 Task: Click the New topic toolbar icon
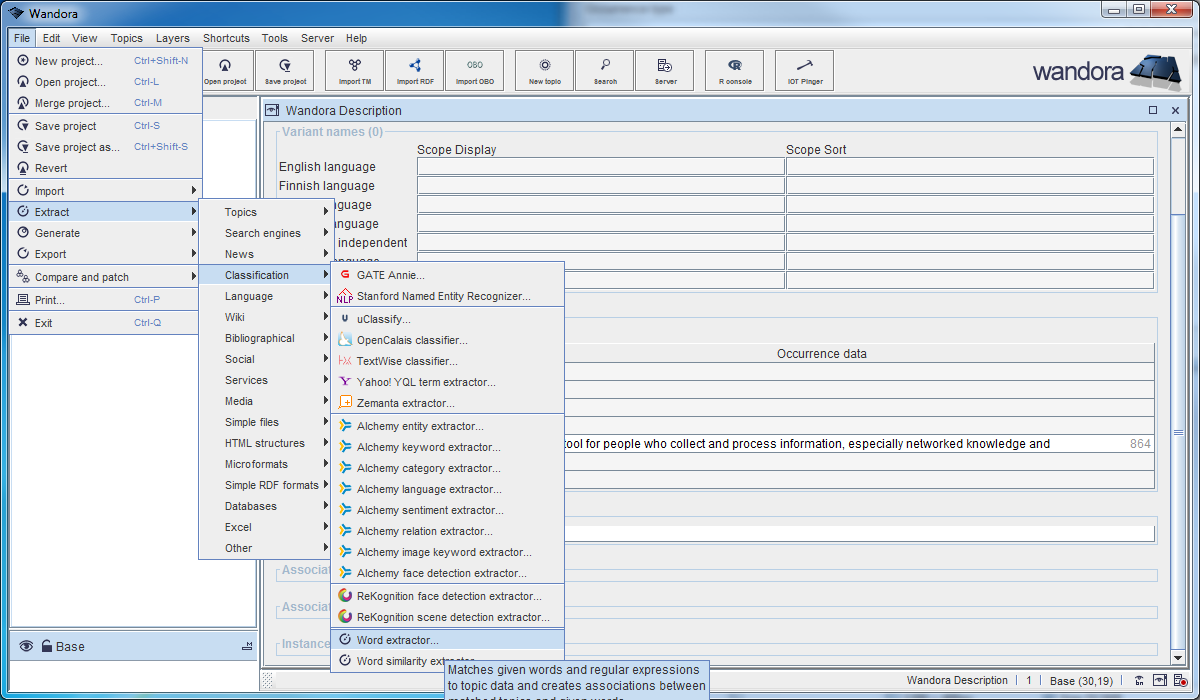[x=545, y=70]
